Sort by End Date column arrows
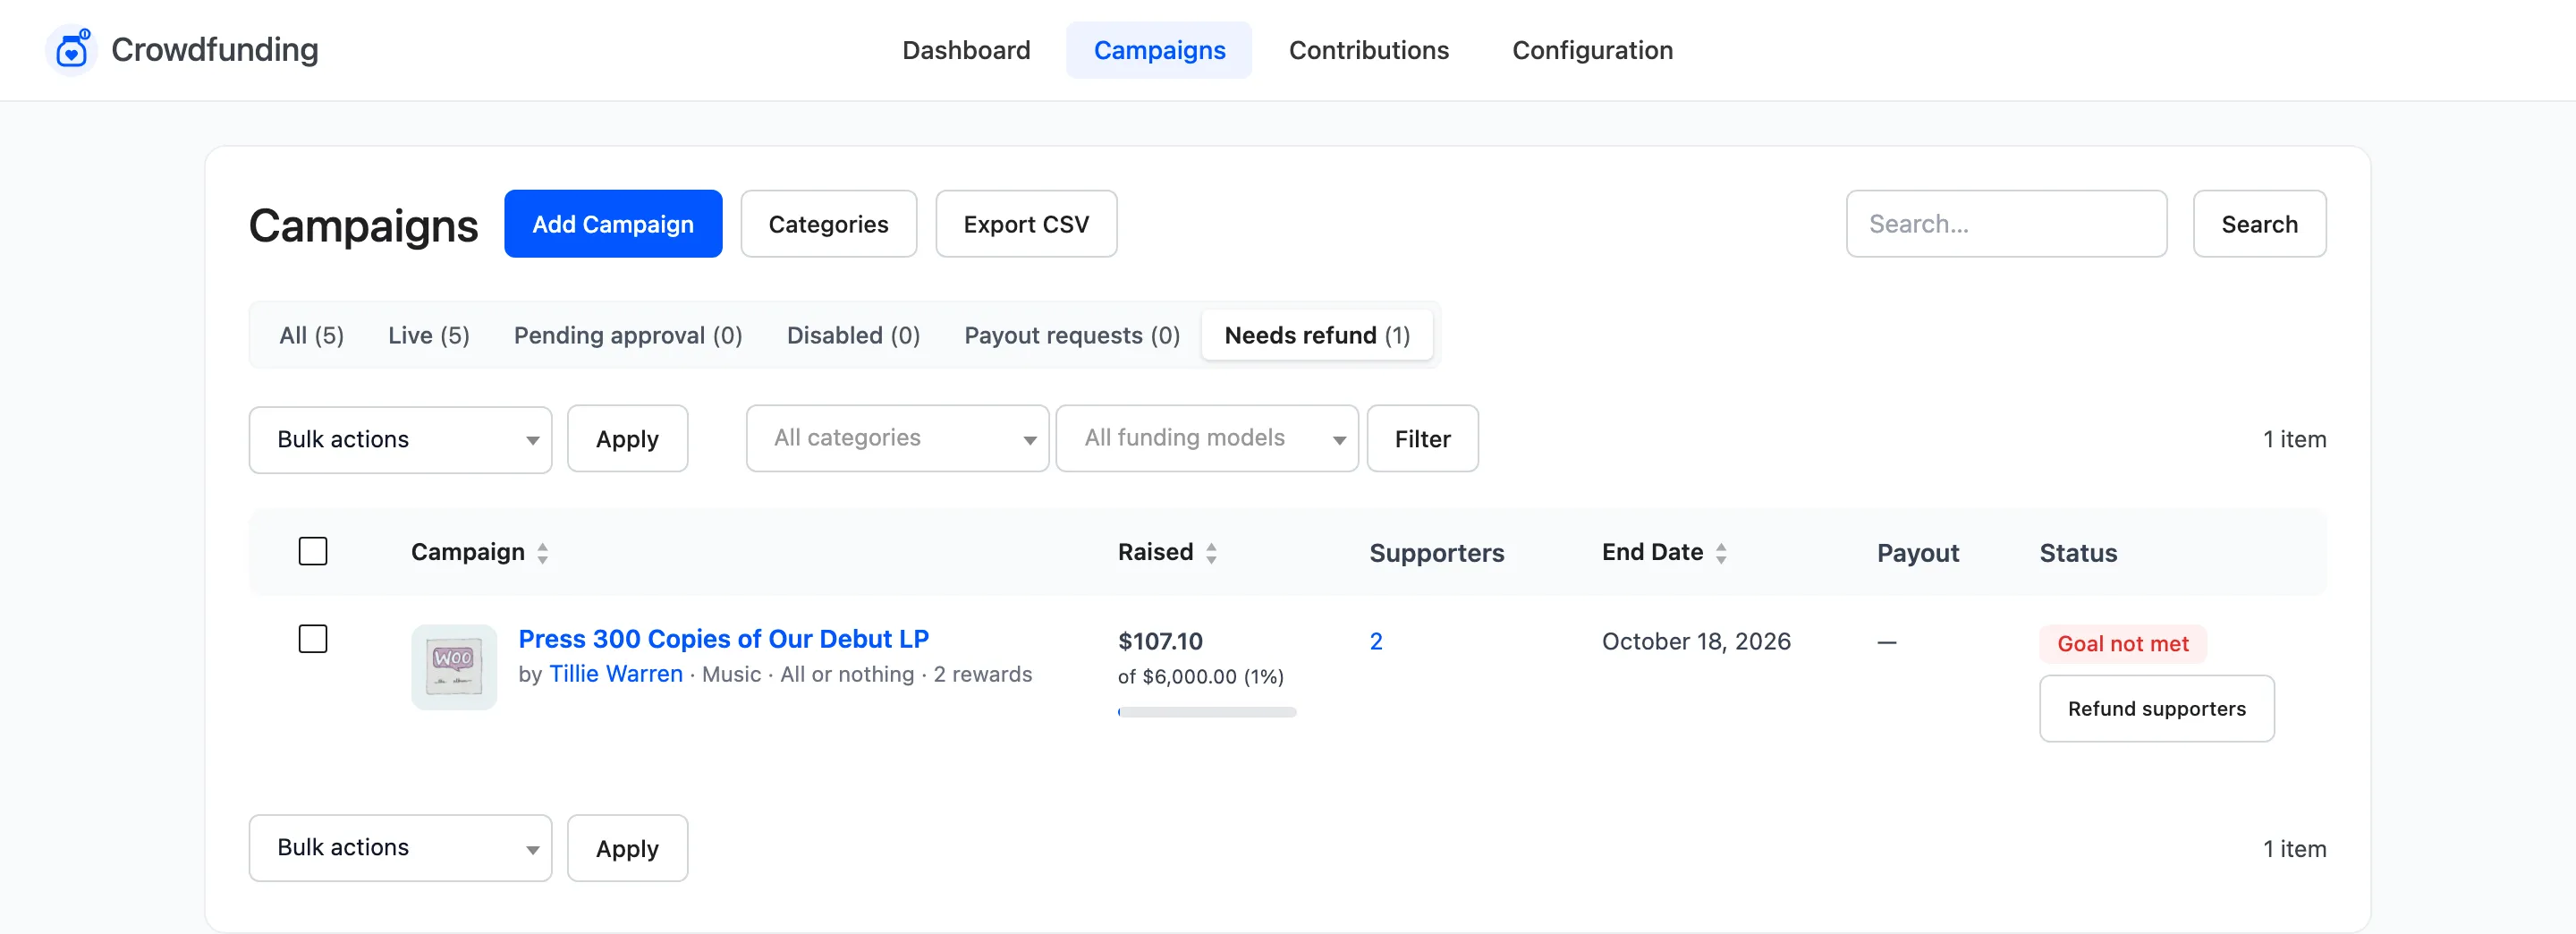This screenshot has width=2576, height=934. coord(1721,553)
